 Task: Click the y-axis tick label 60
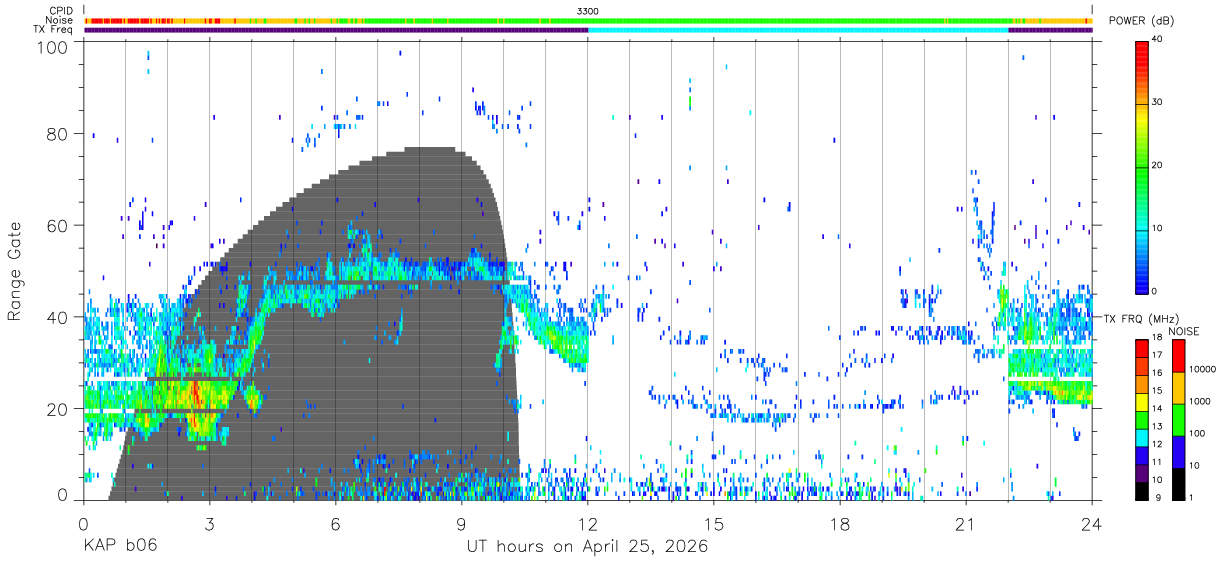(57, 226)
